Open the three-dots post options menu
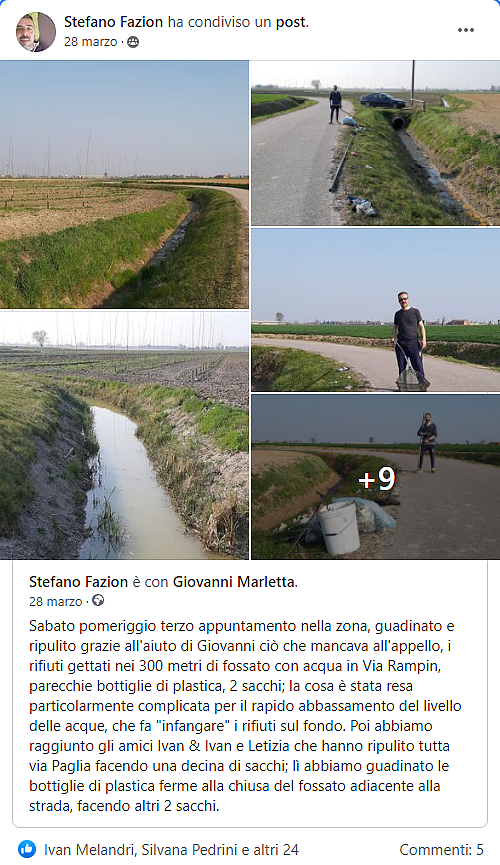 click(x=465, y=30)
